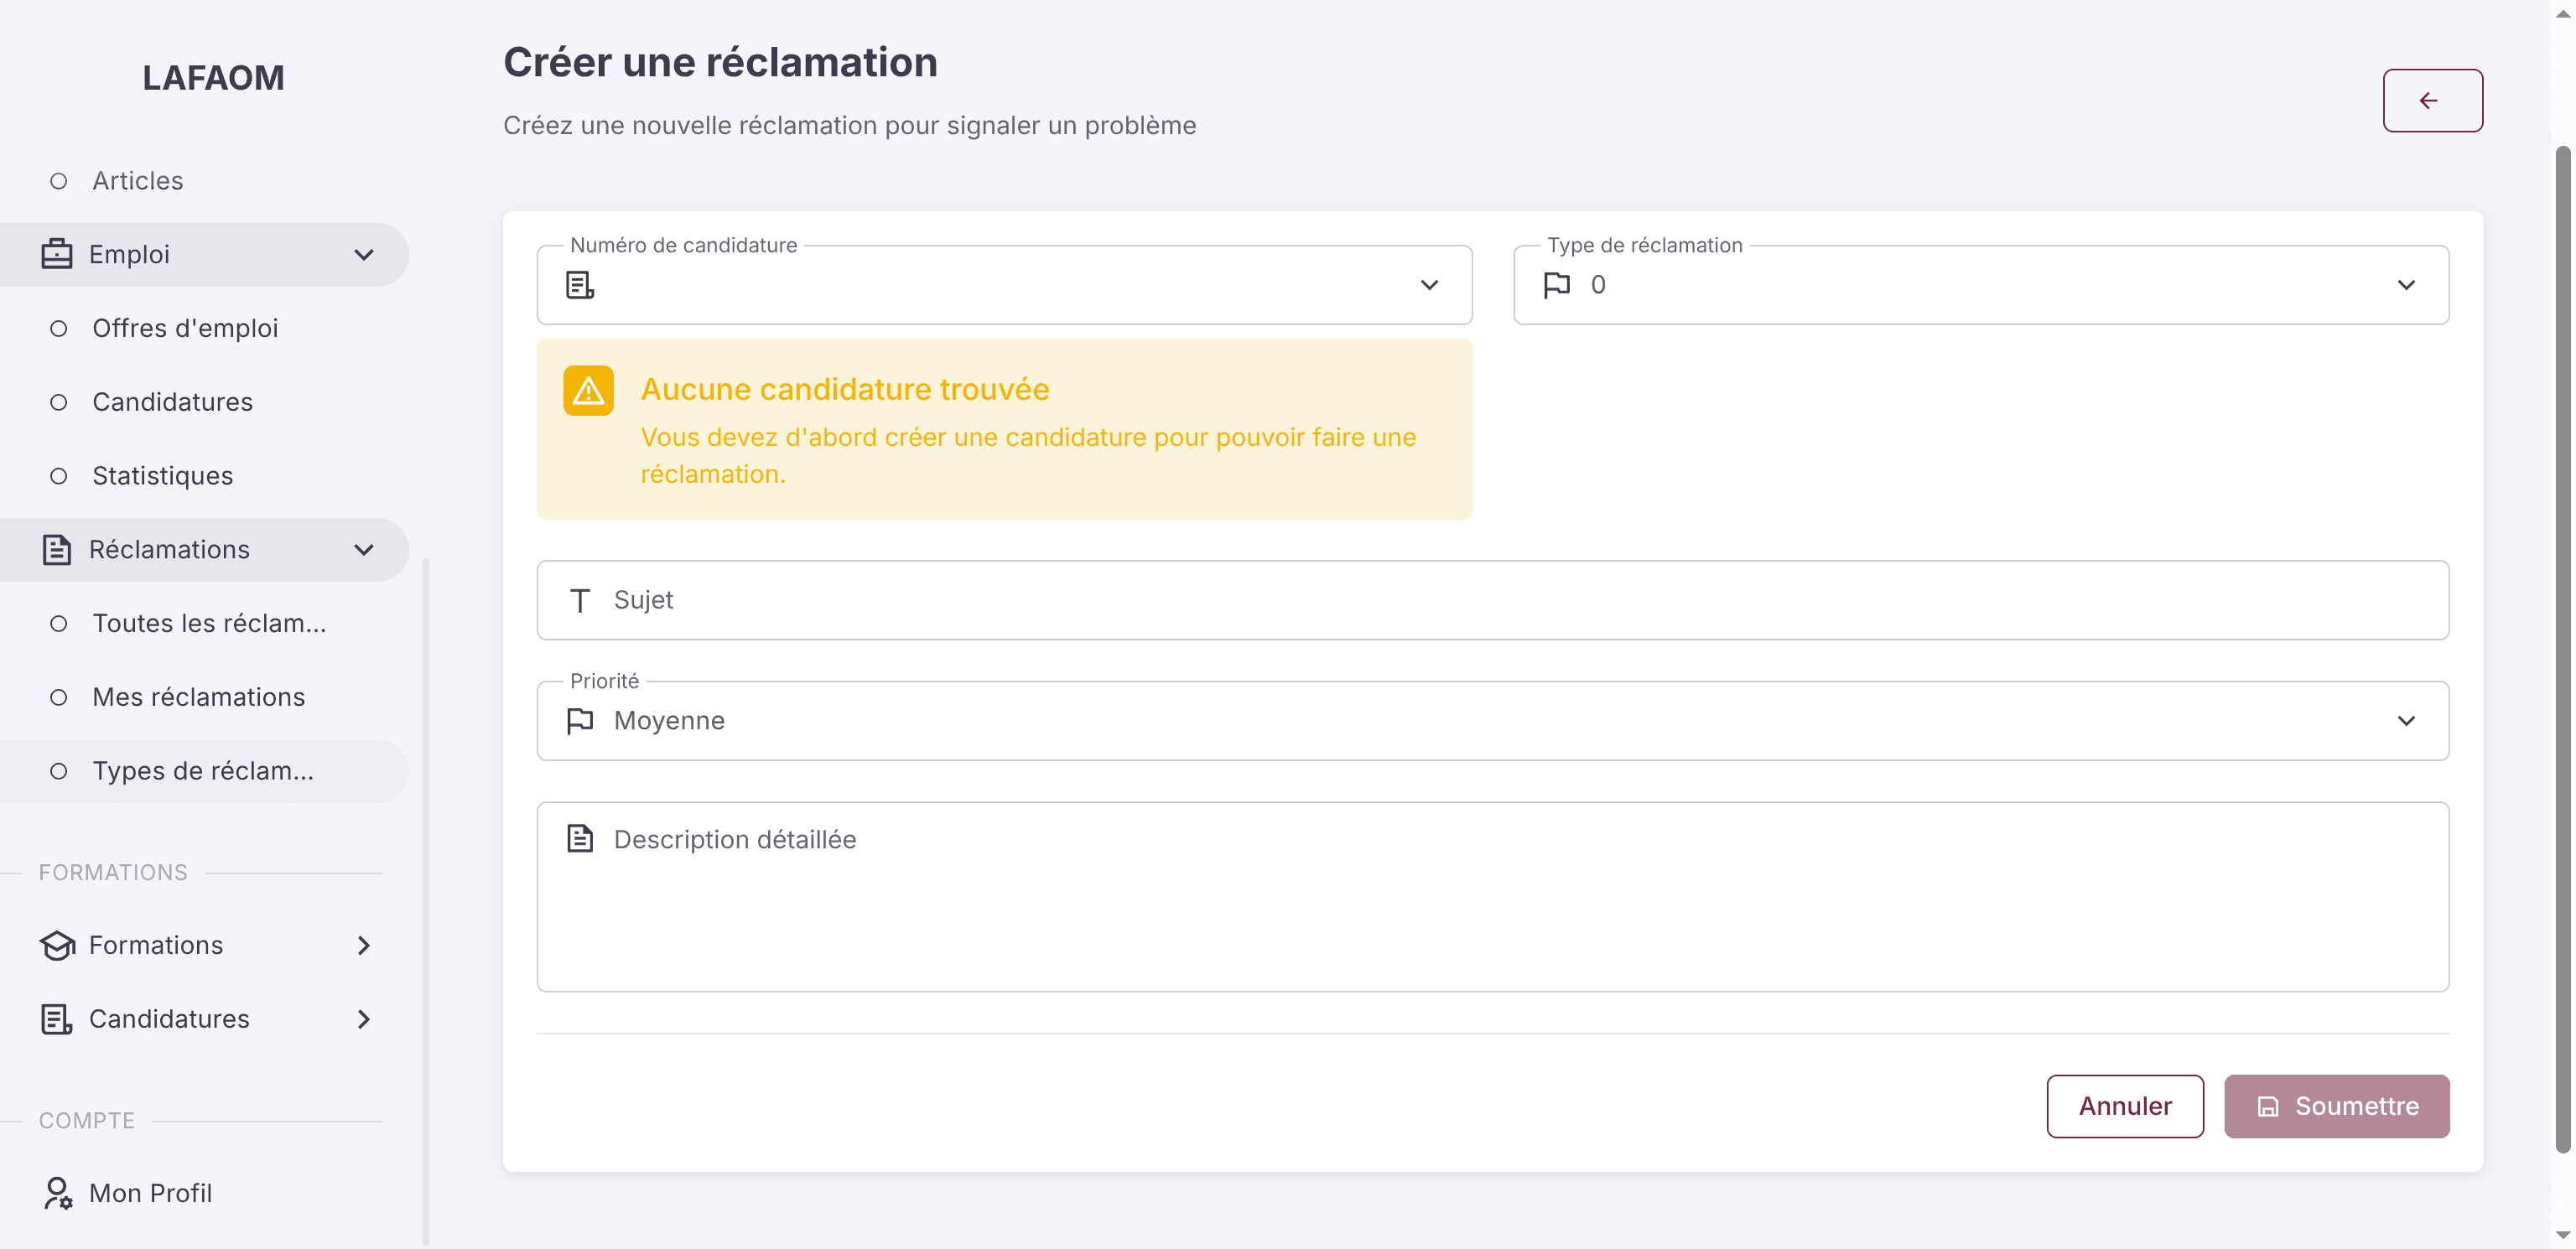The width and height of the screenshot is (2576, 1249).
Task: Click the file icon beside Description détaillée
Action: tap(580, 838)
